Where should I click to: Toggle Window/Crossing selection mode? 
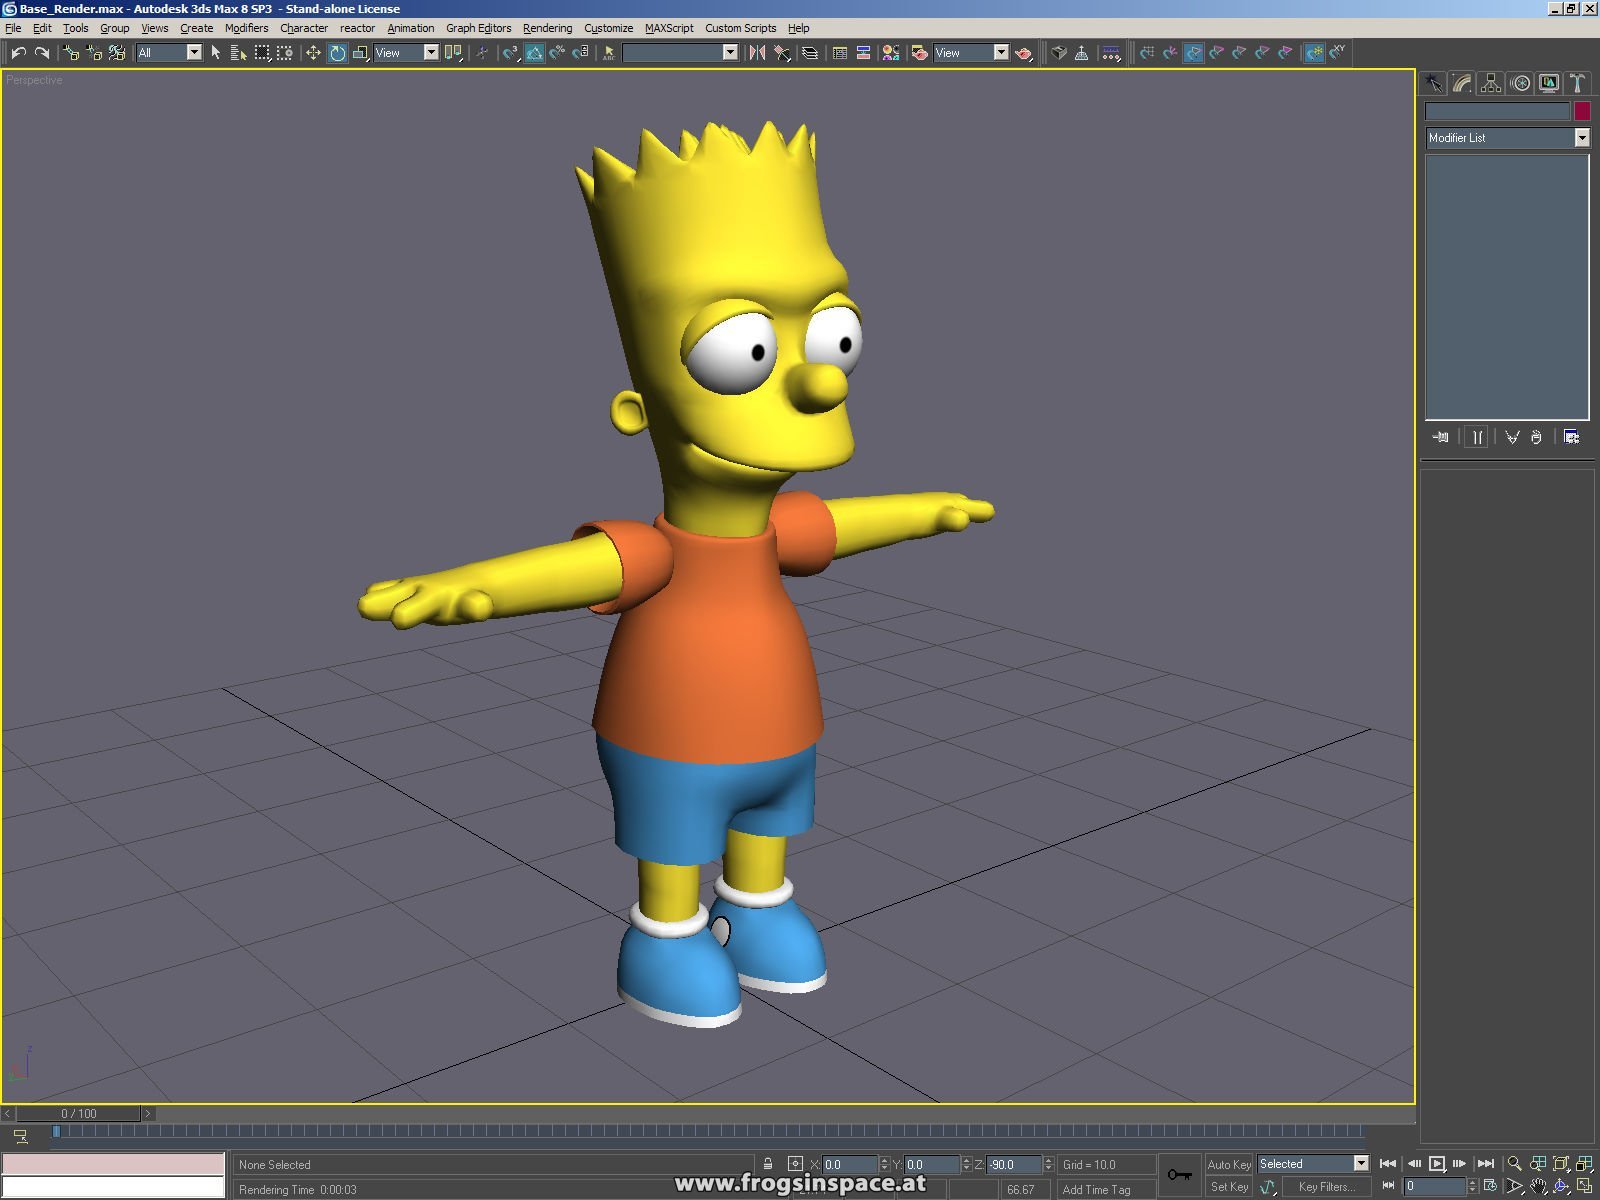(285, 53)
